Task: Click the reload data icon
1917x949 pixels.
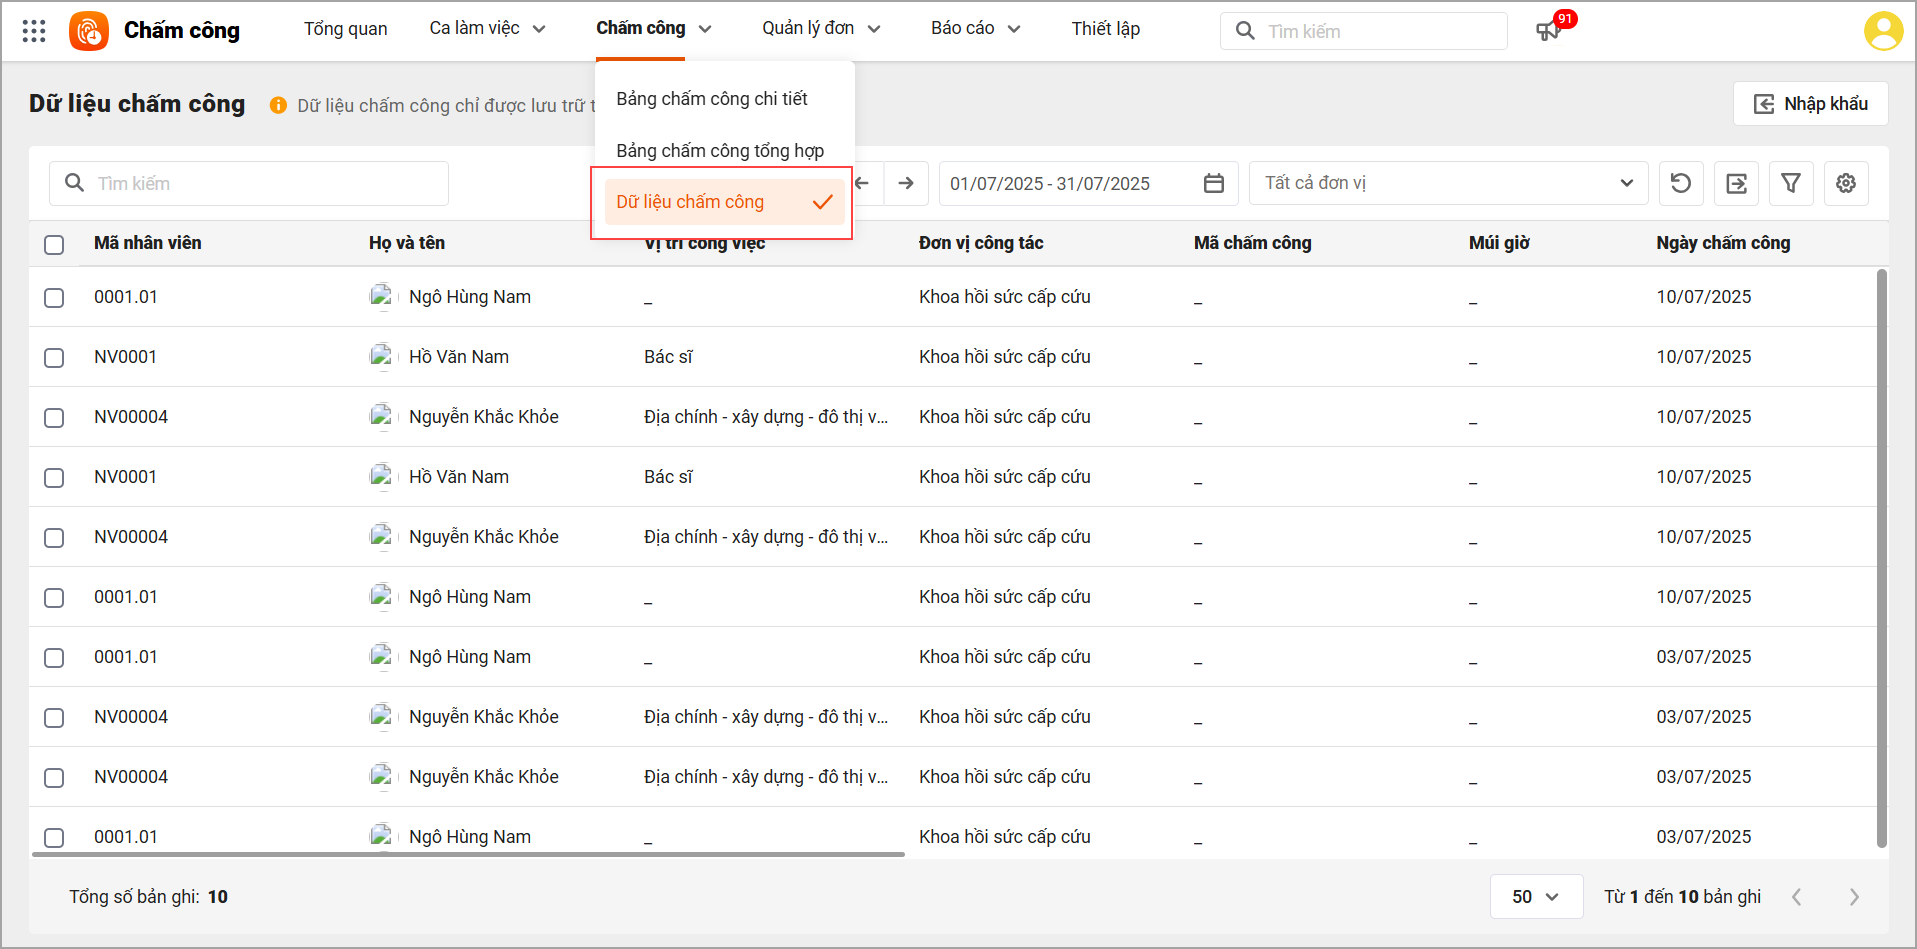Action: [1681, 183]
